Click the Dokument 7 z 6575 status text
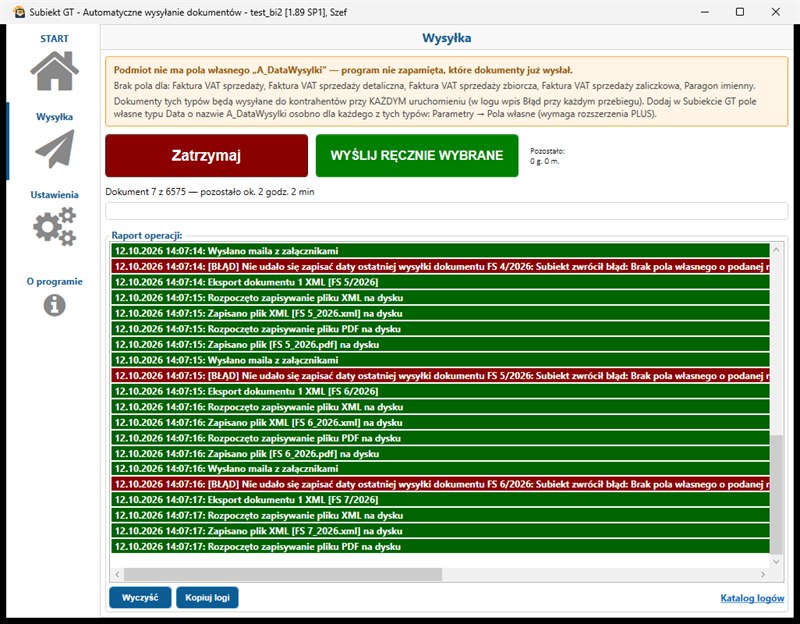This screenshot has width=800, height=624. (x=210, y=192)
